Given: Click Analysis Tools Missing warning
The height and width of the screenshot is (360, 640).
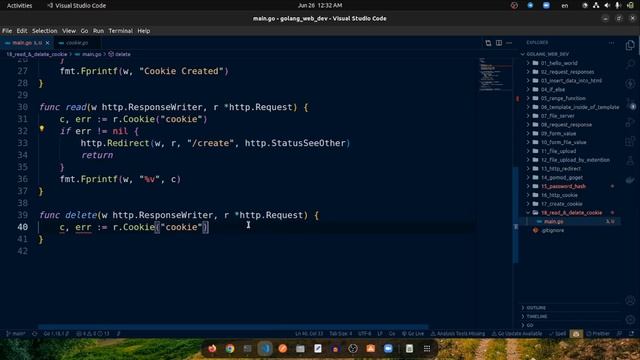Looking at the screenshot, I should [458, 333].
